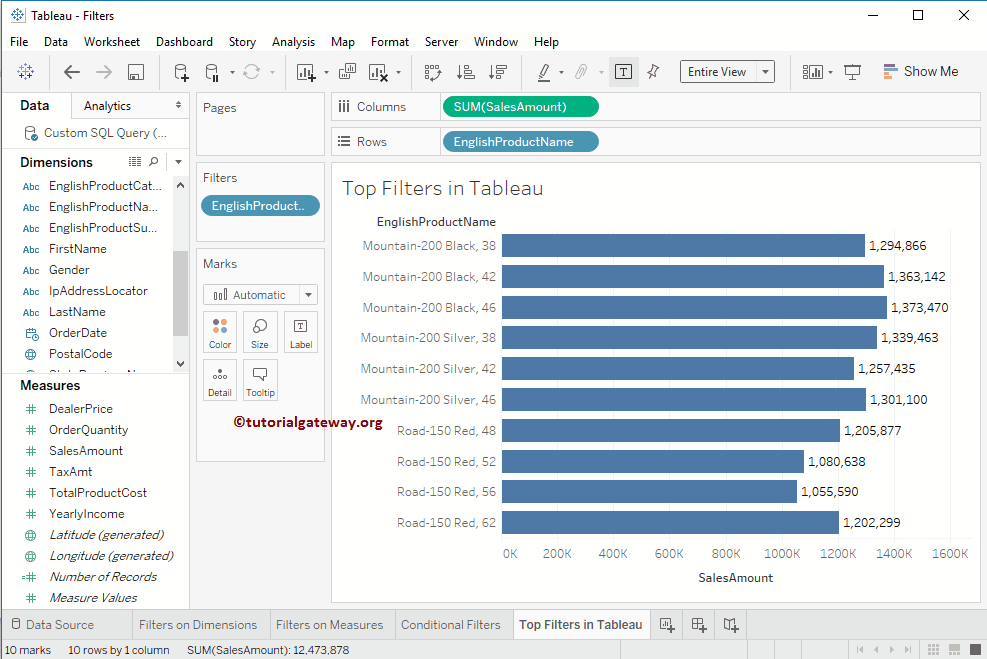Open the Tooltip editor on Marks card
This screenshot has width=987, height=659.
pyautogui.click(x=259, y=380)
